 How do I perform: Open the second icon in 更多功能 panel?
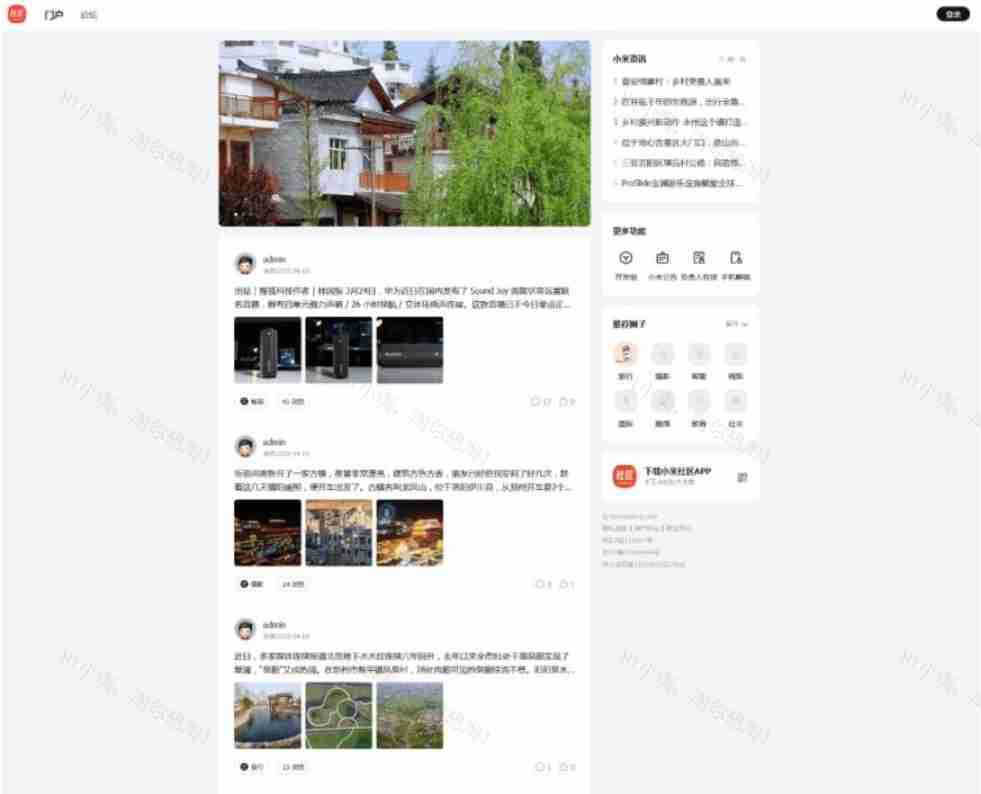pyautogui.click(x=662, y=258)
